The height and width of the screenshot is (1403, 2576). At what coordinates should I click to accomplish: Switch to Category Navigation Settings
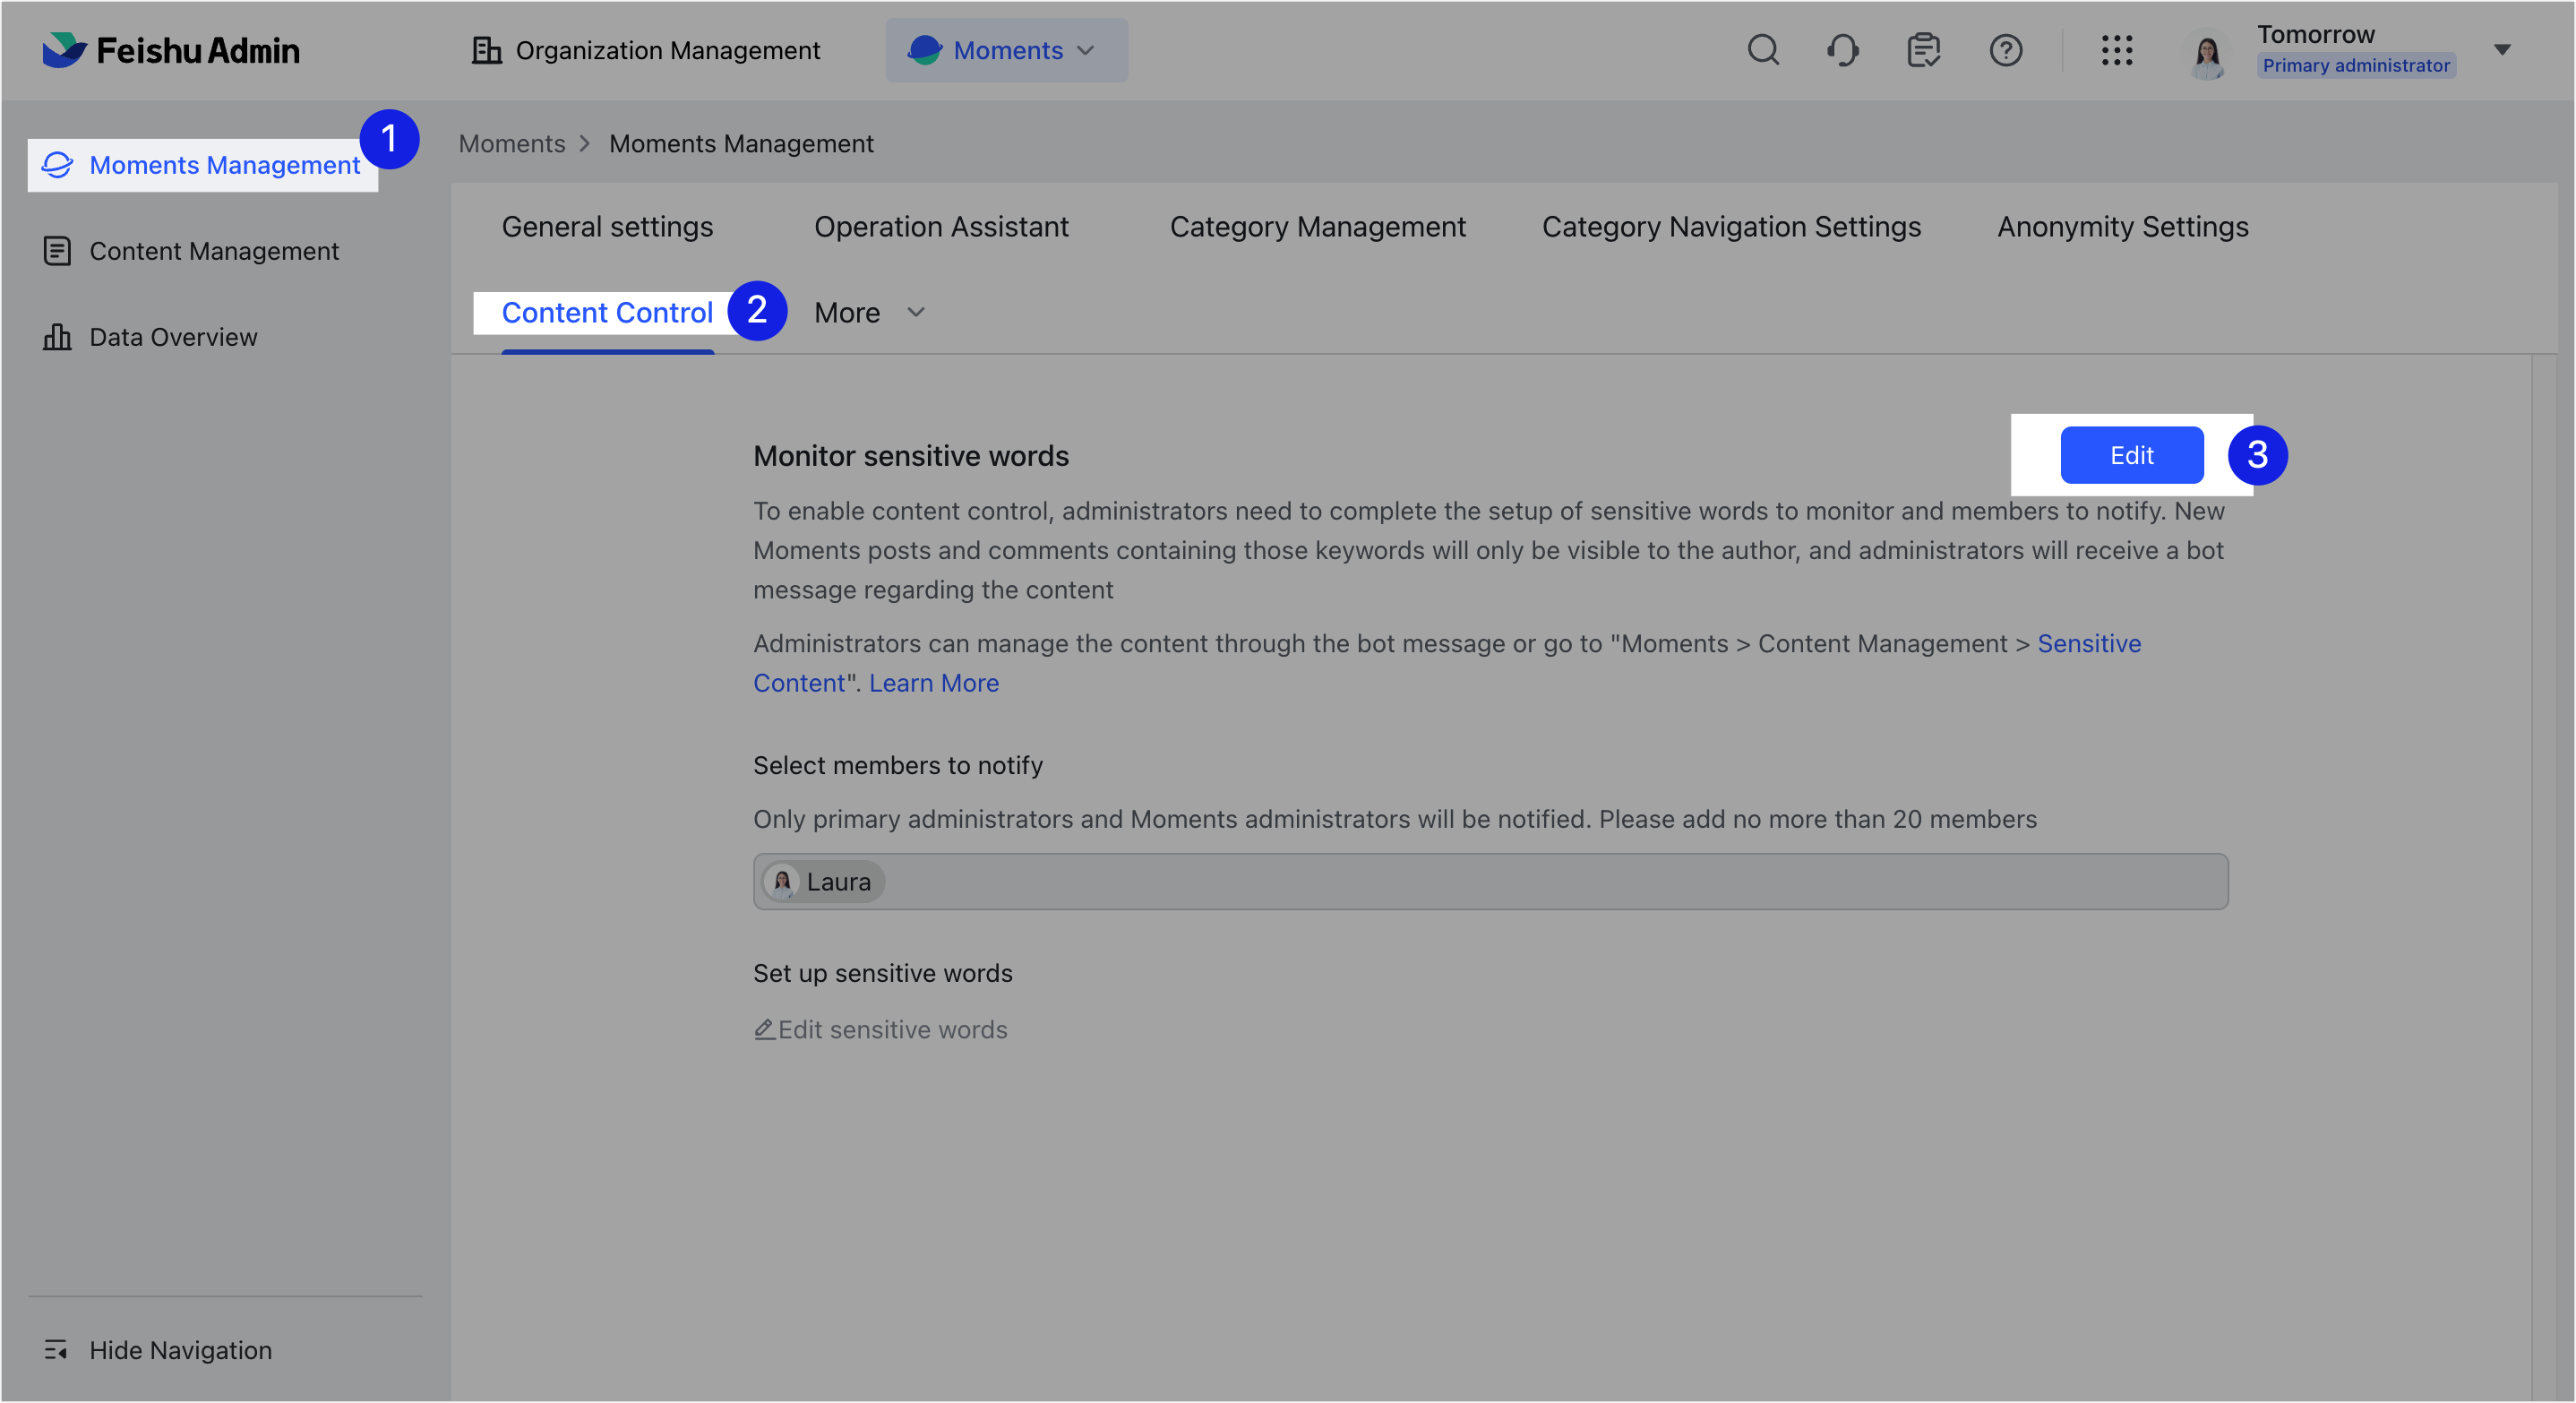[1731, 226]
